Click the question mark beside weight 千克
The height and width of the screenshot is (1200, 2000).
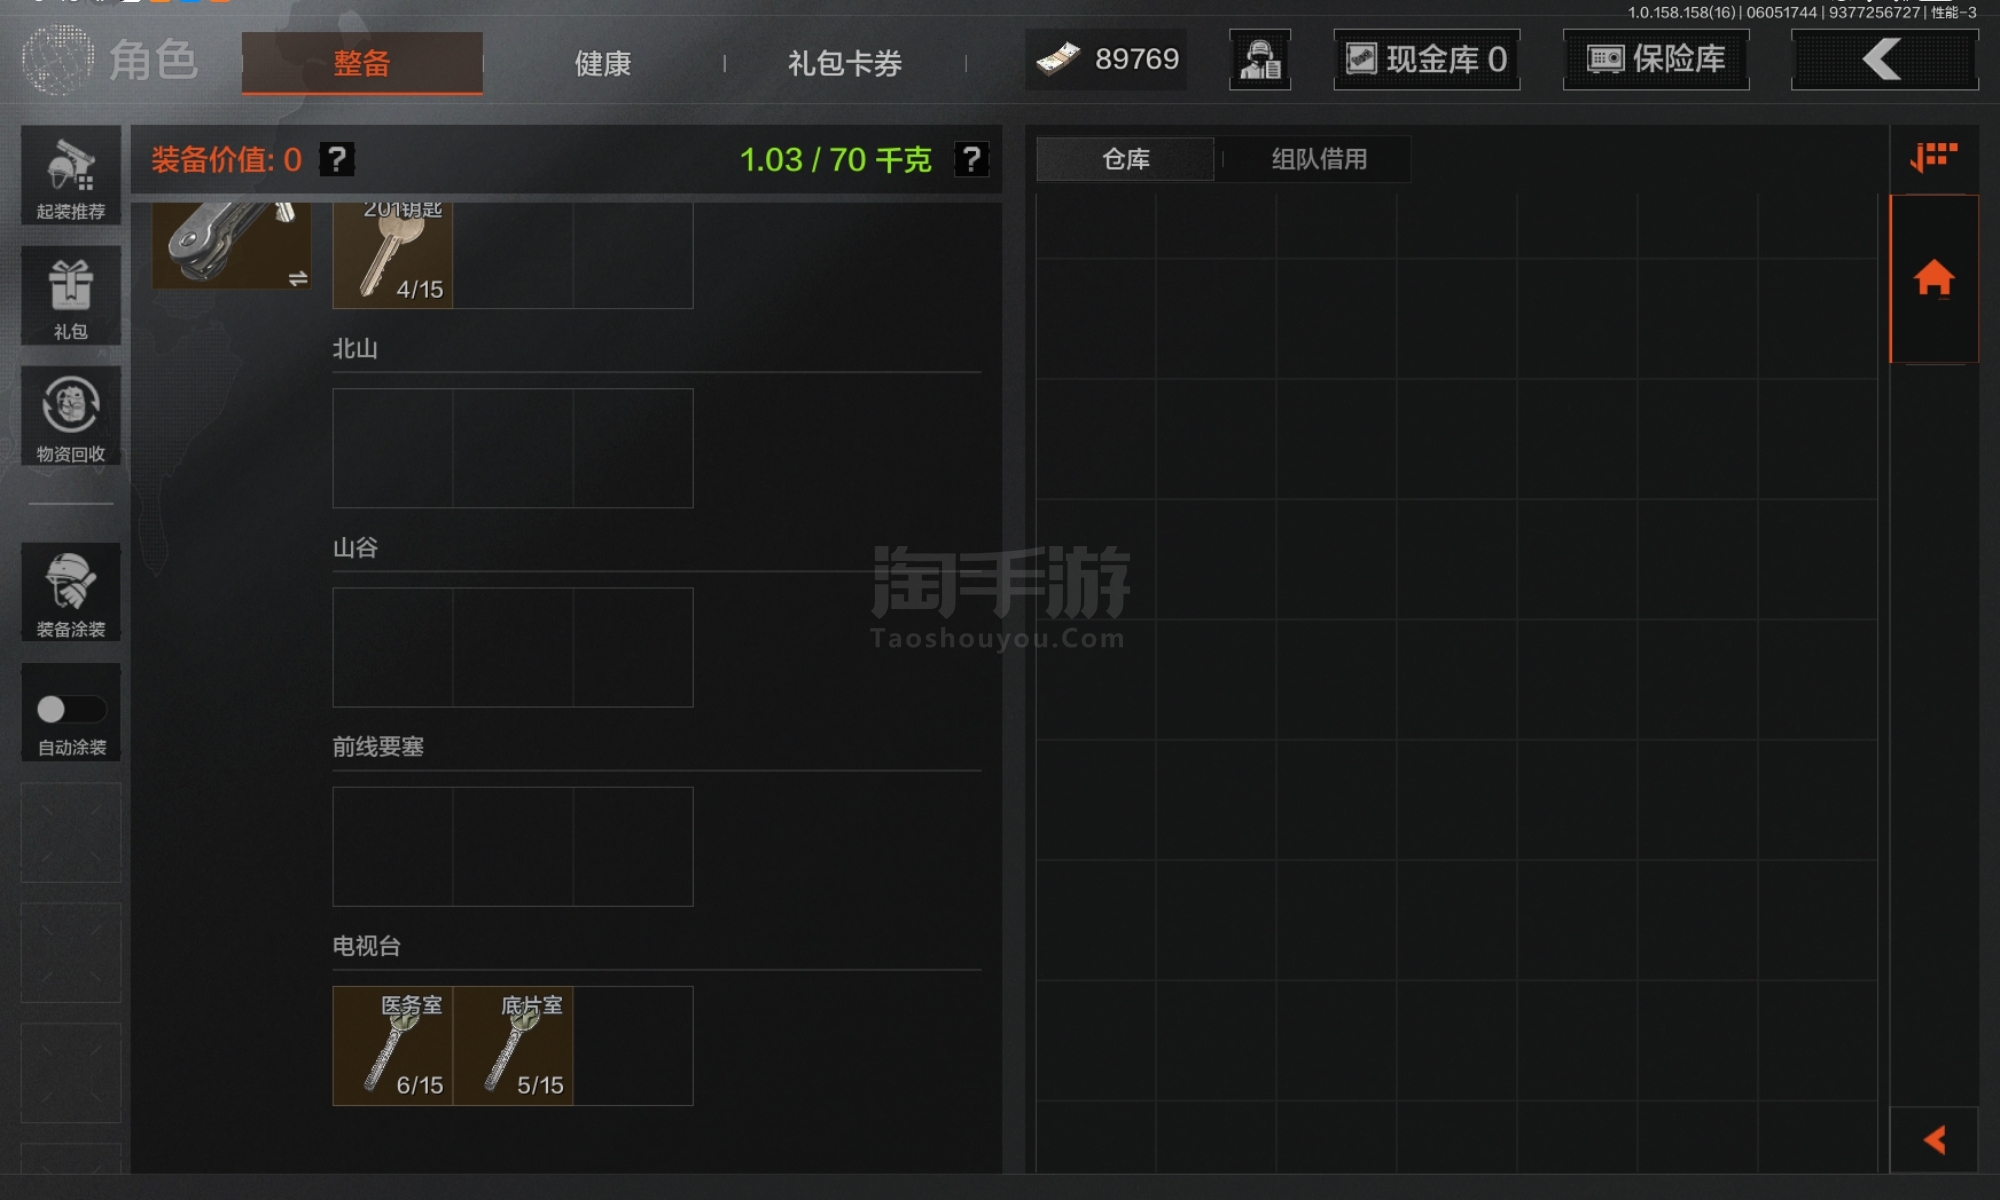[x=971, y=159]
